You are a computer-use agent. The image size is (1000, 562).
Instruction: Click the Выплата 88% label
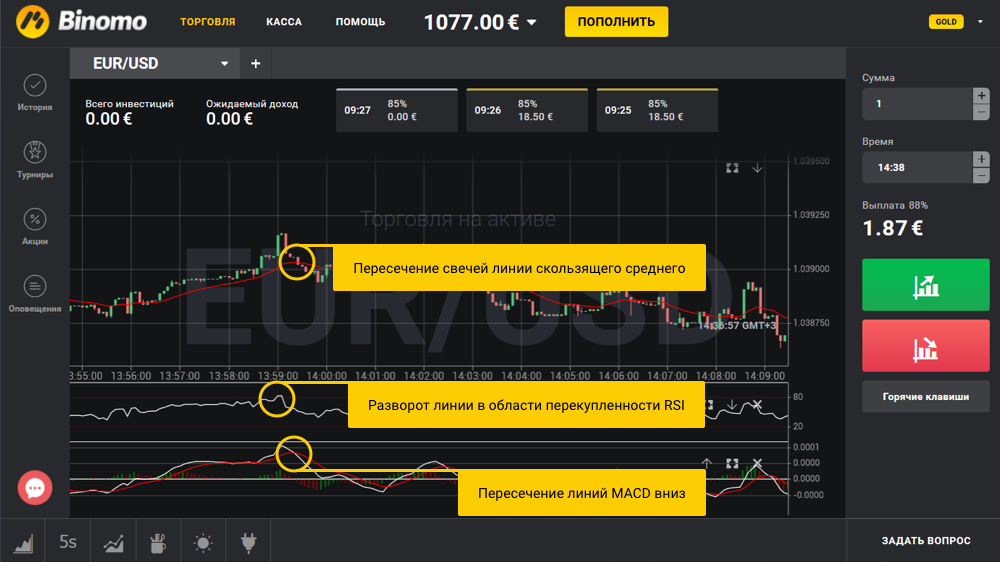(x=895, y=205)
